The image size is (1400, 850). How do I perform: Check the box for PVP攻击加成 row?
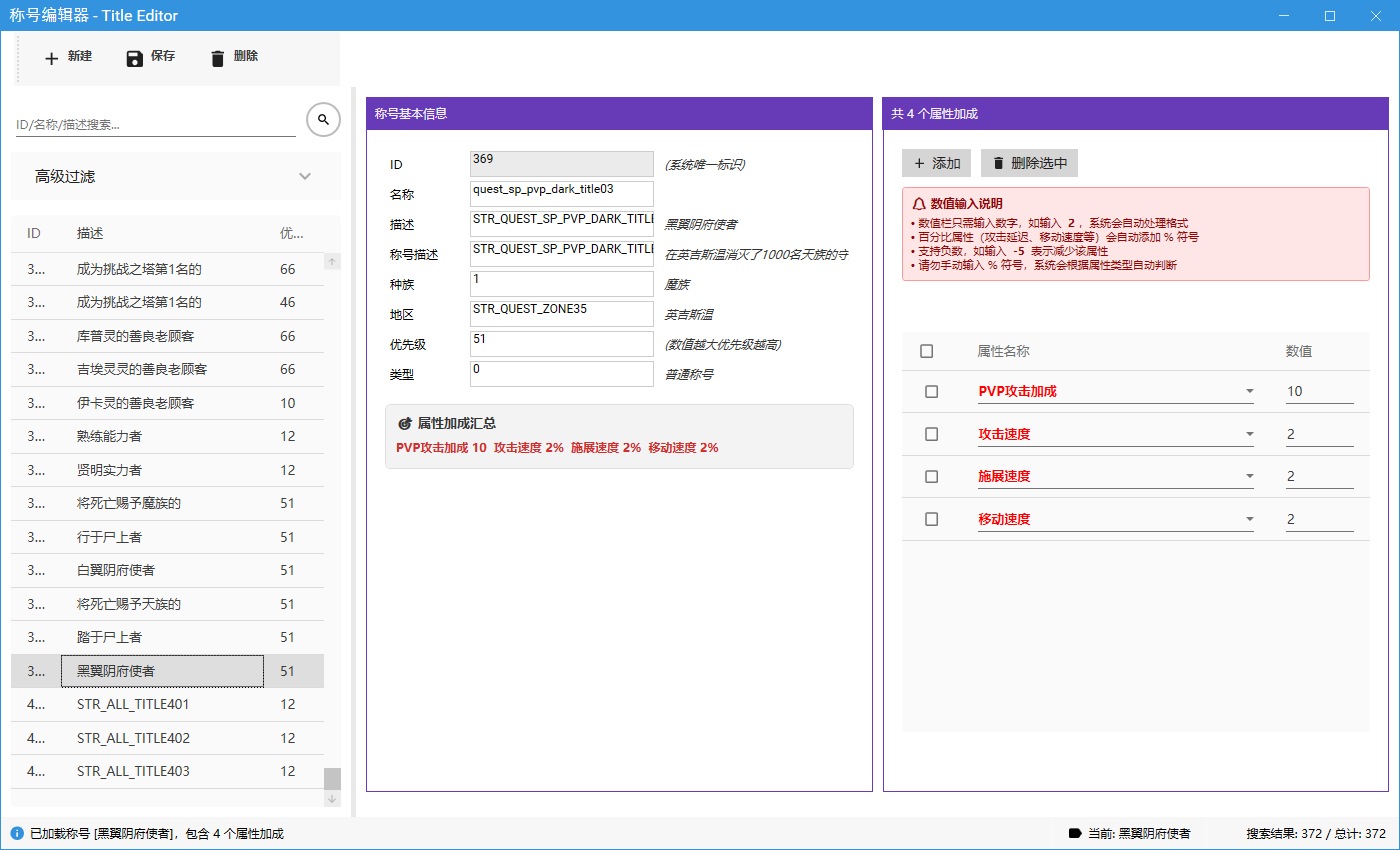pyautogui.click(x=932, y=392)
